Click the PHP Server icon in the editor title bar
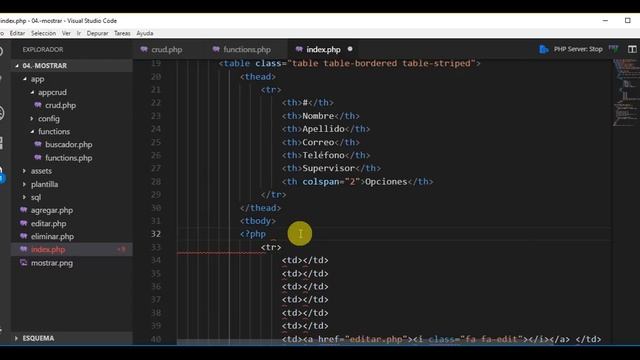640x360 pixels. tap(543, 49)
